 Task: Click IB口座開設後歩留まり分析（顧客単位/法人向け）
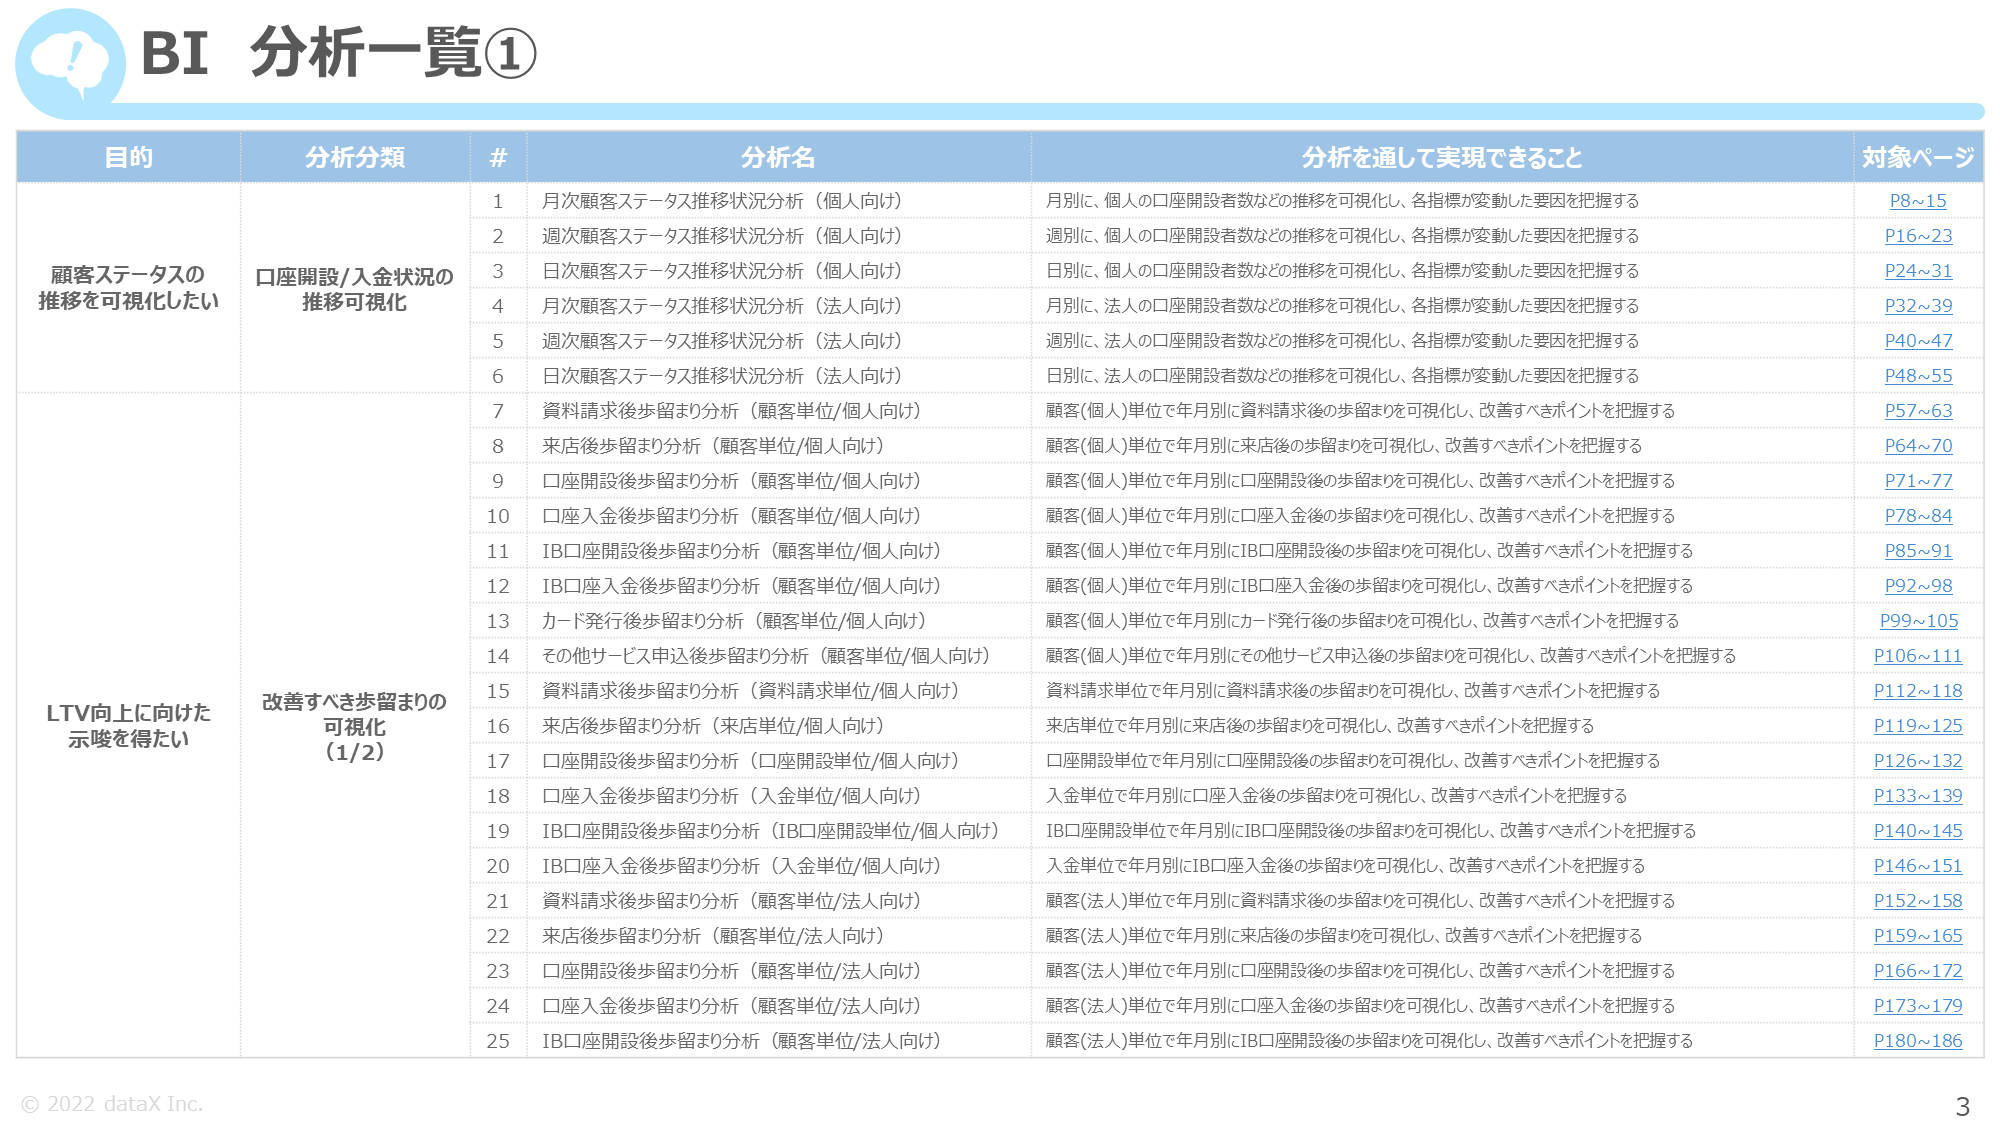coord(741,1041)
